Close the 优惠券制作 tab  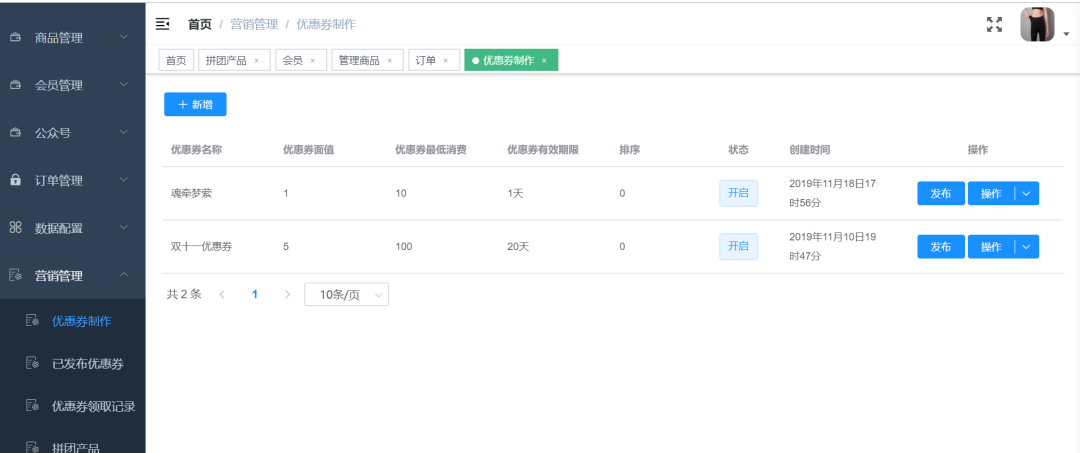[544, 61]
